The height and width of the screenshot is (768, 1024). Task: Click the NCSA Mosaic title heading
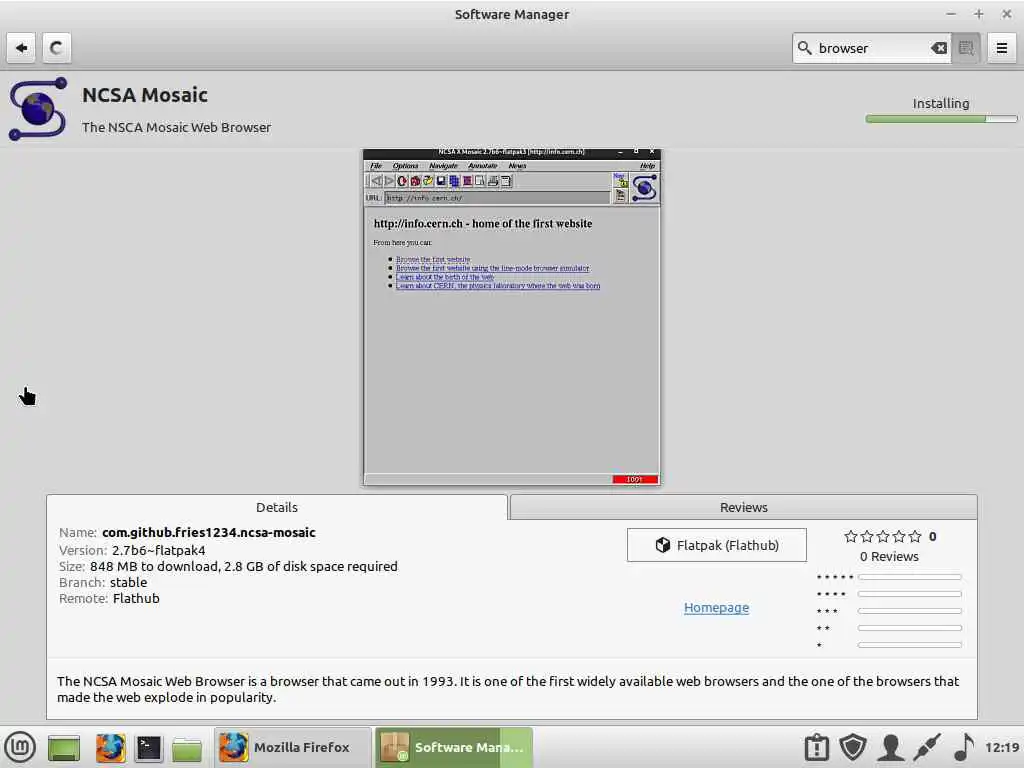(145, 95)
